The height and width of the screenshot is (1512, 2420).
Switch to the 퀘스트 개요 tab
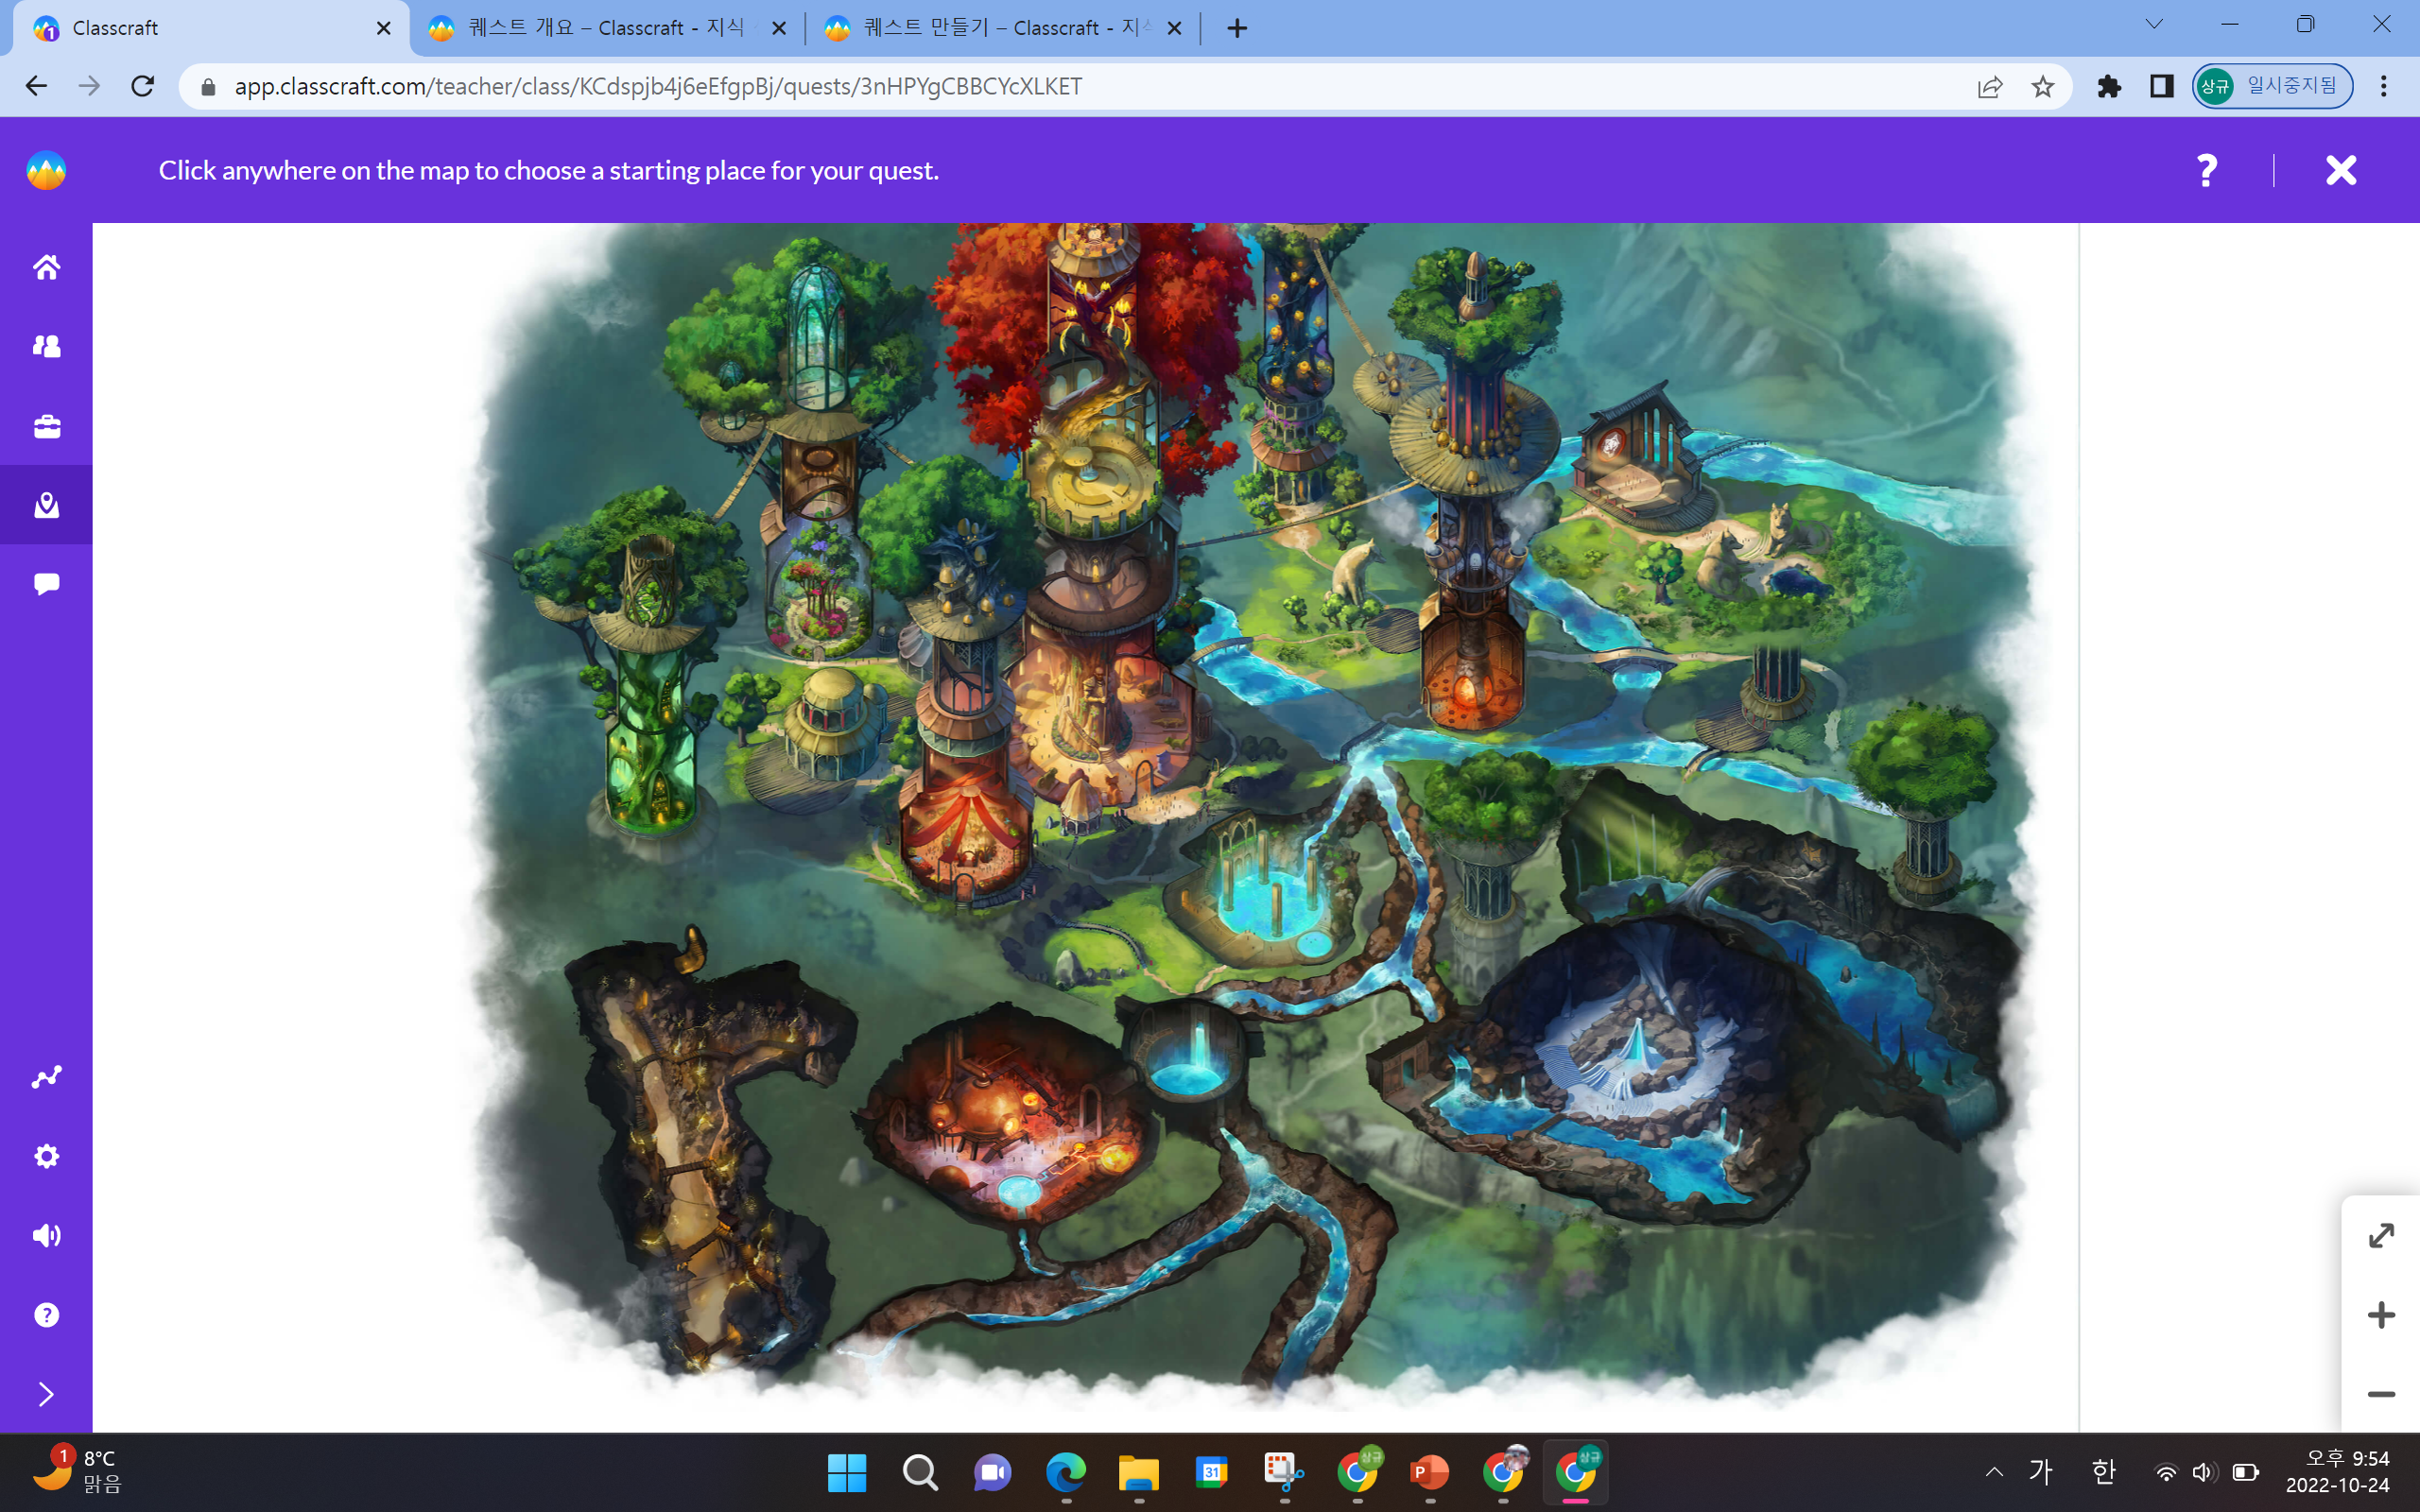(605, 28)
